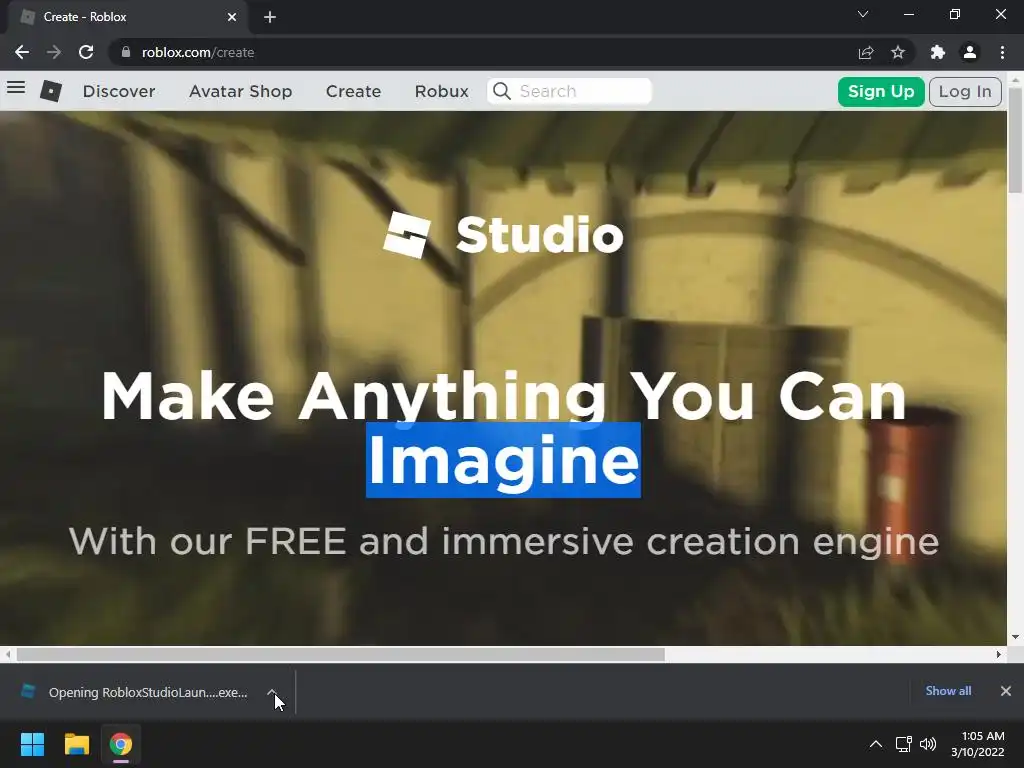This screenshot has height=768, width=1024.
Task: Open the clock showing 1:05 AM
Action: (x=978, y=744)
